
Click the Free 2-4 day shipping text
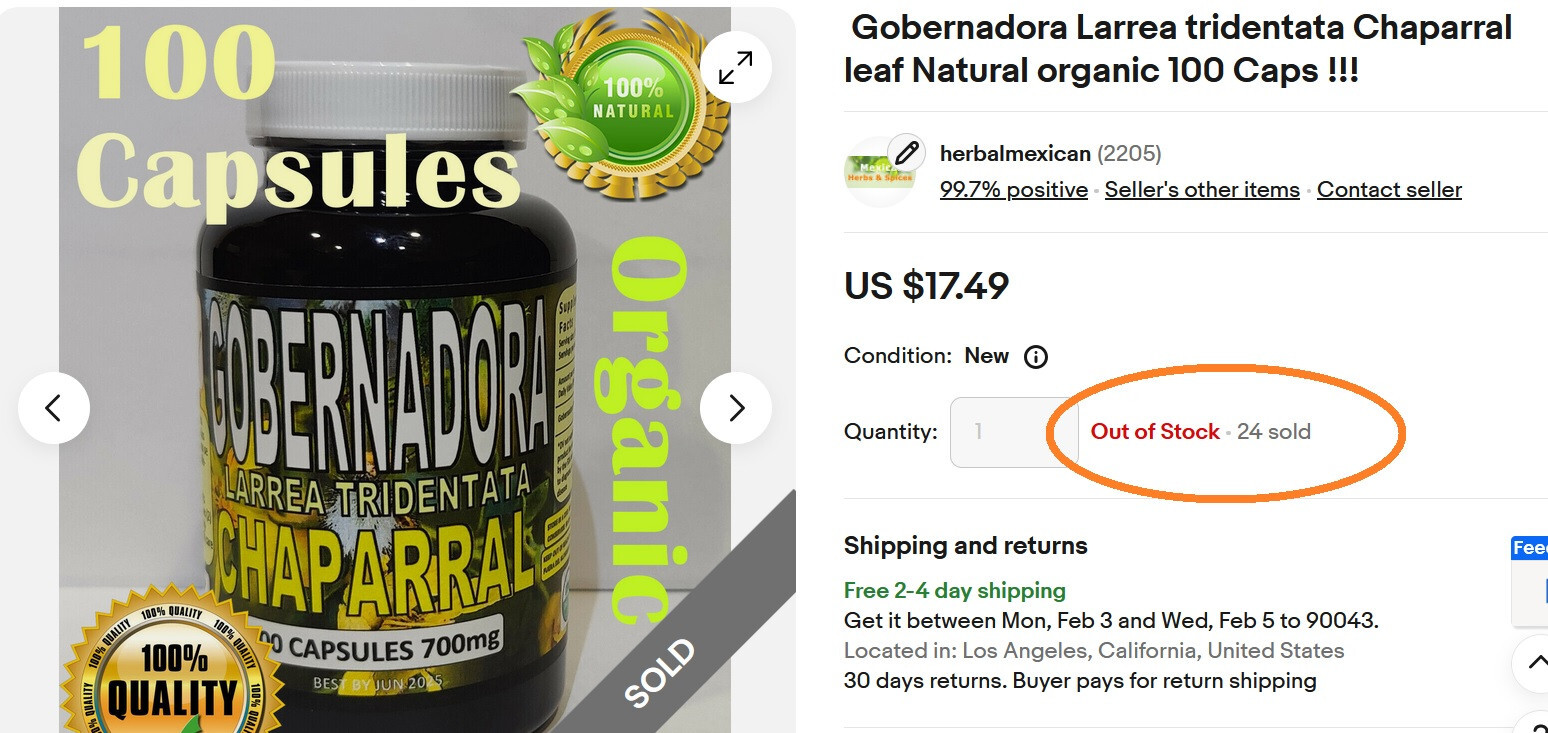(x=955, y=590)
